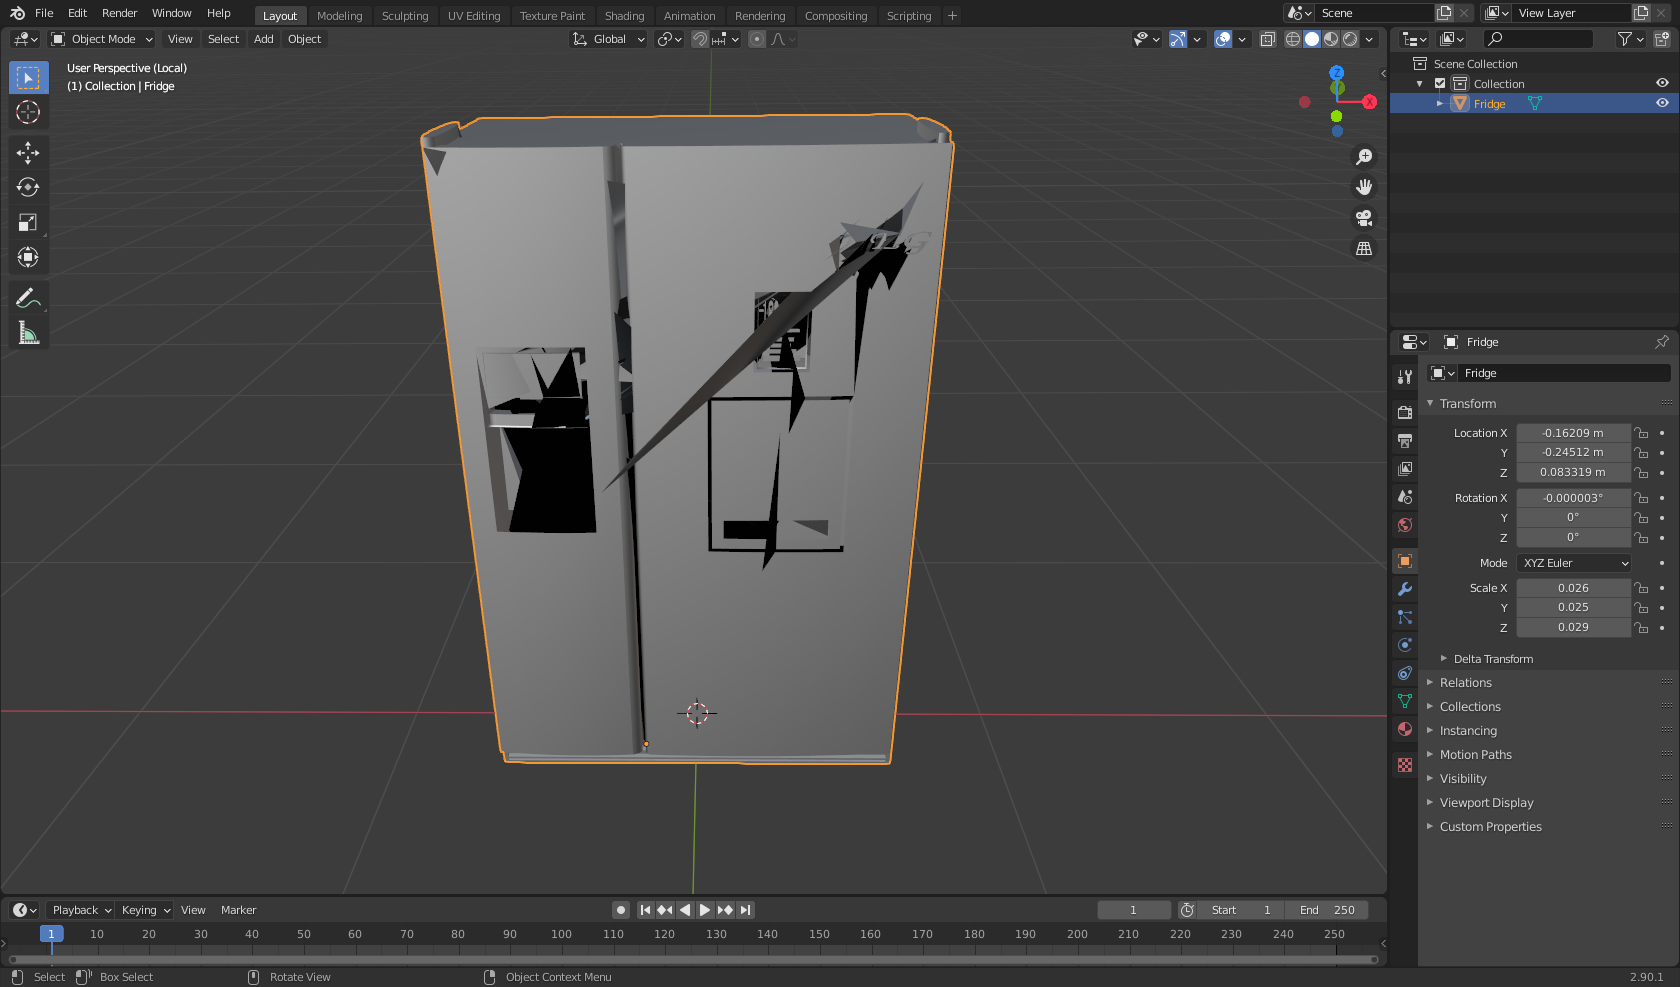Click the Scale X value field
Image resolution: width=1680 pixels, height=987 pixels.
(x=1572, y=588)
